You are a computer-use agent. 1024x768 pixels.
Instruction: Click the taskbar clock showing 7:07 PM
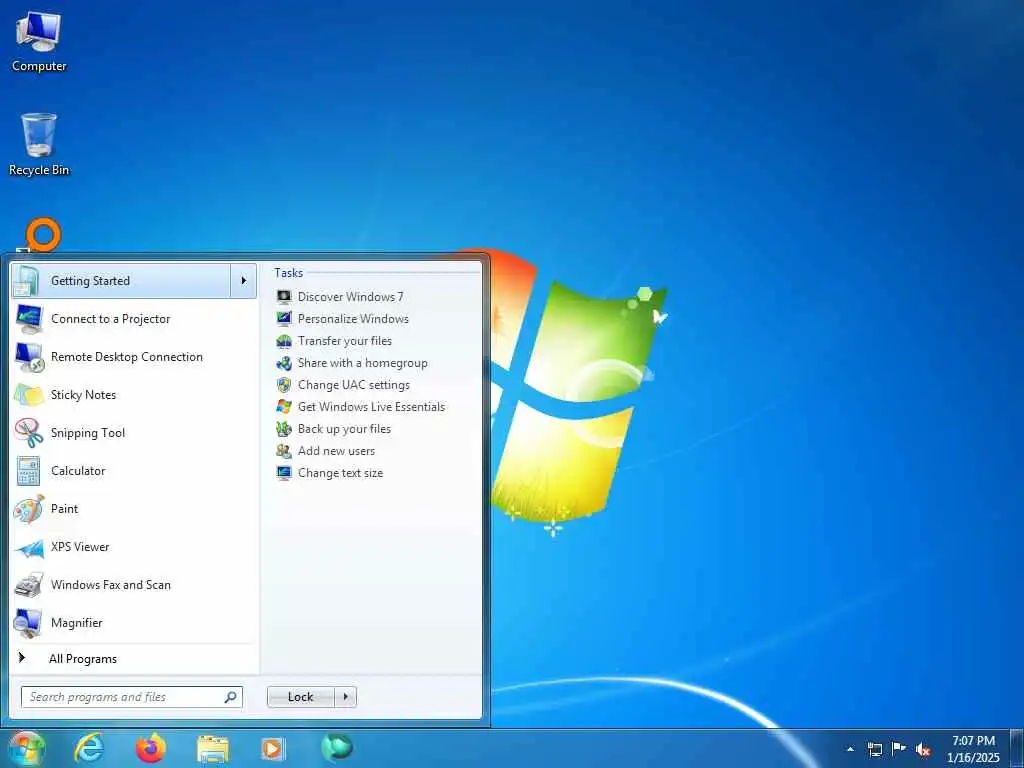(973, 749)
